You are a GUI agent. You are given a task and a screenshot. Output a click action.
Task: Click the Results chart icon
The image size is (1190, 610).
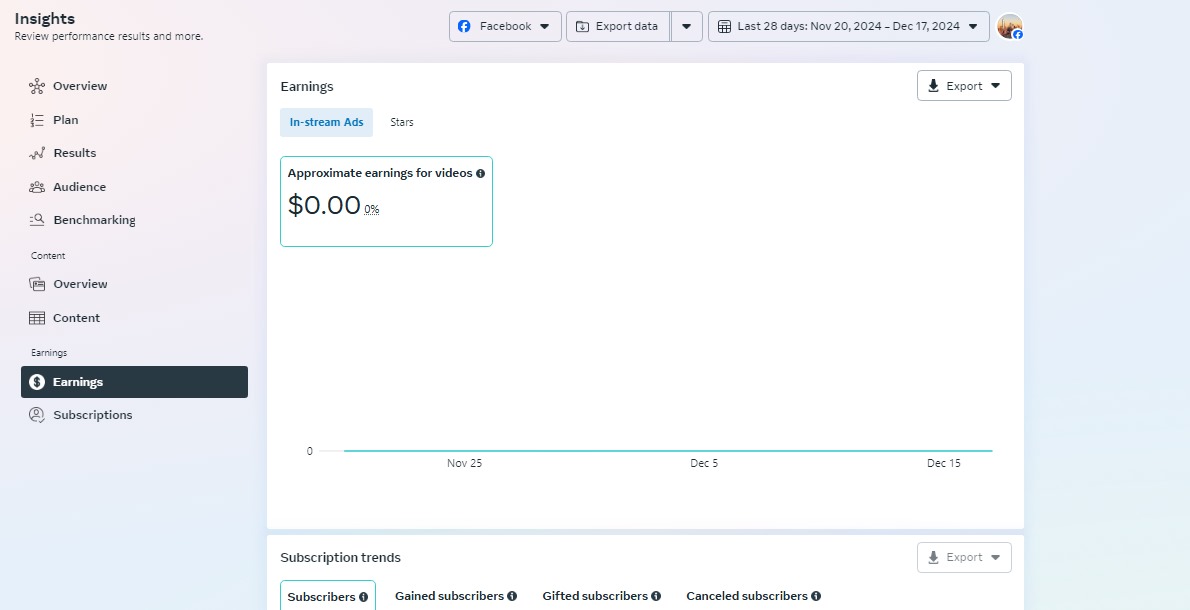coord(37,153)
